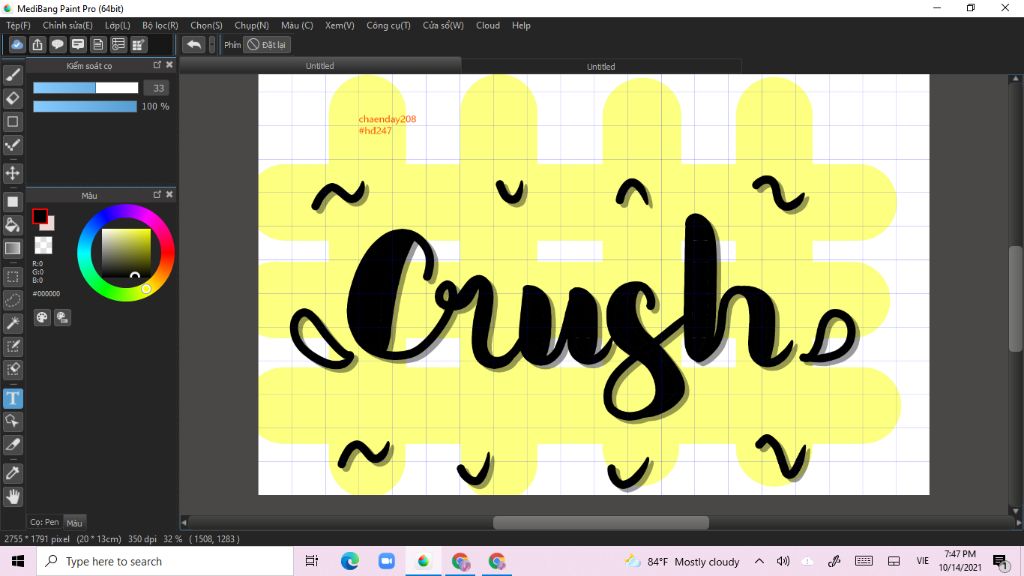1024x576 pixels.
Task: Select the Hand pan tool
Action: coord(12,496)
